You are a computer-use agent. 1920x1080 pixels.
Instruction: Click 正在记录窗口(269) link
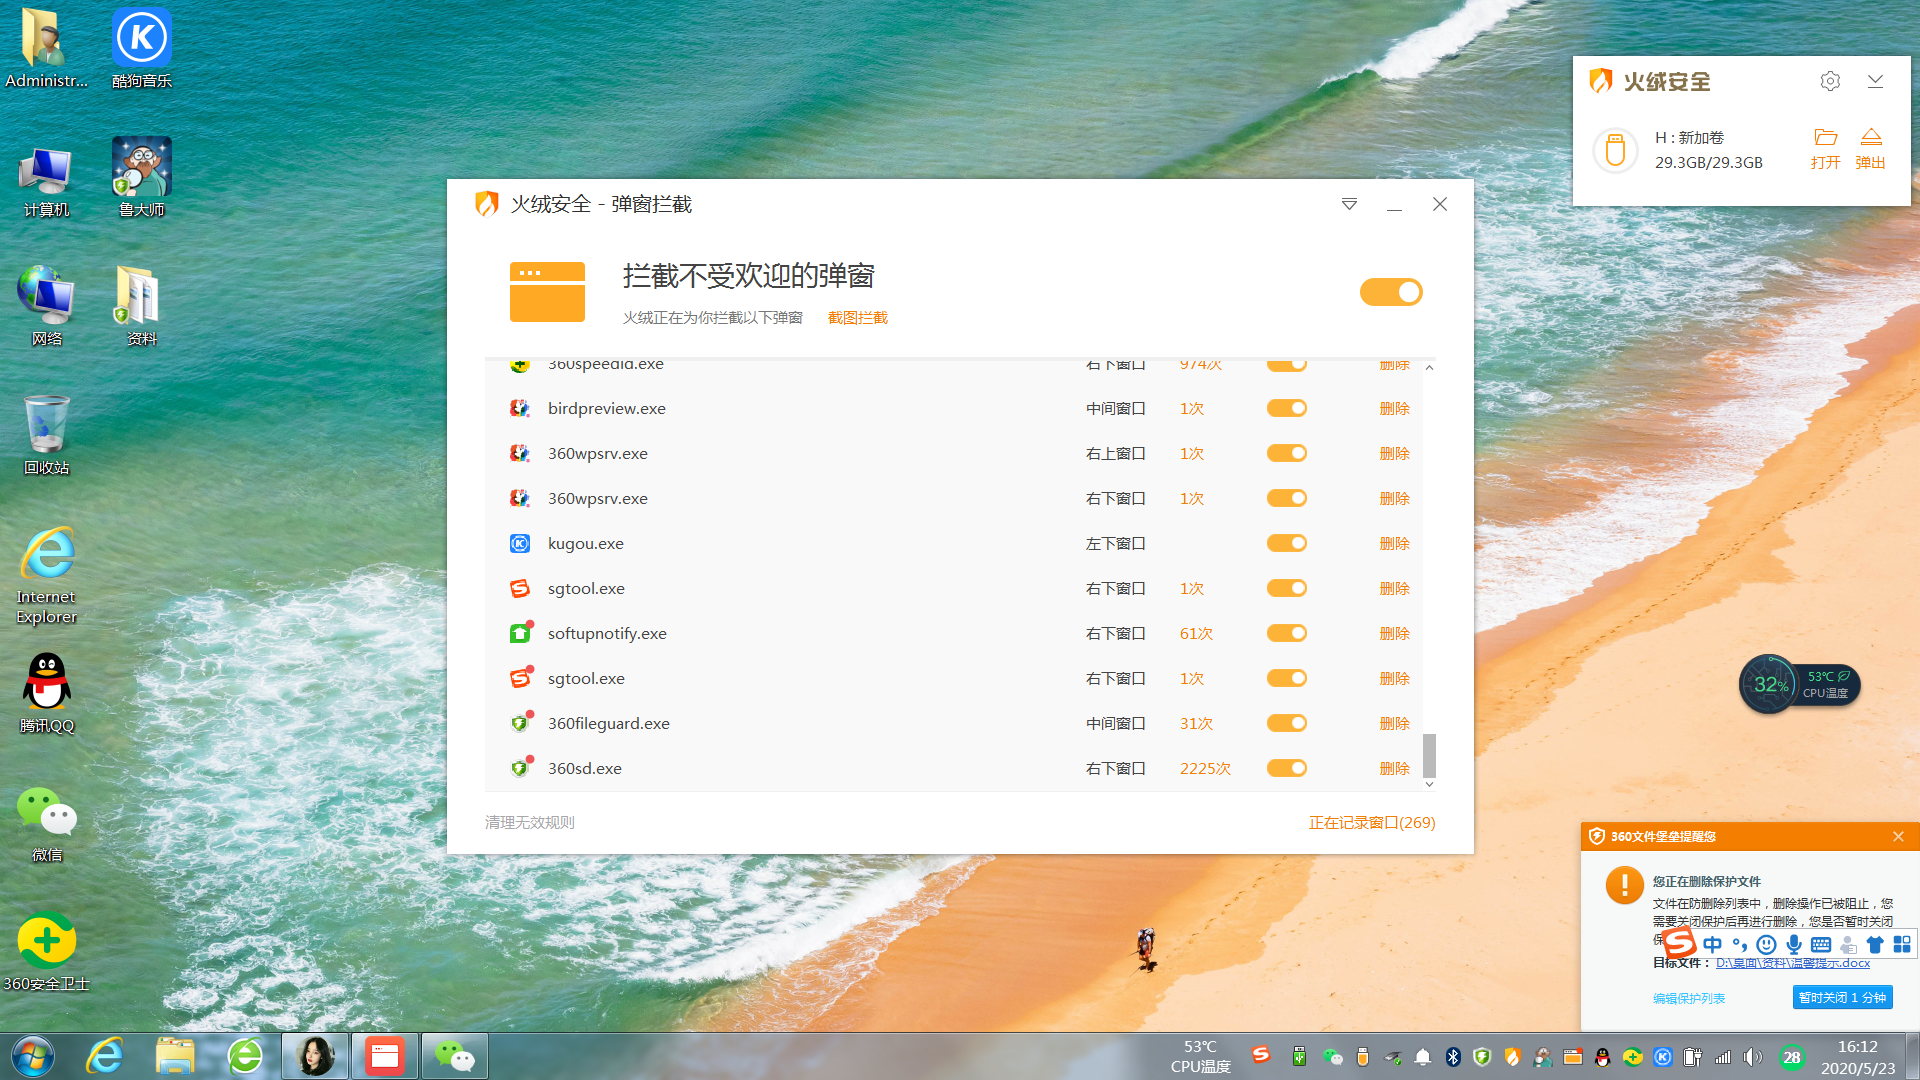(x=1372, y=822)
